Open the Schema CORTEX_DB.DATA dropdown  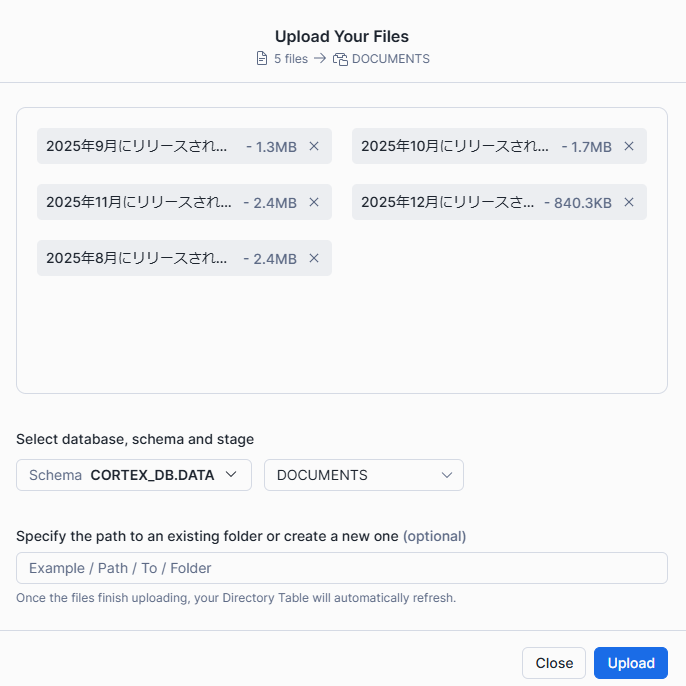[x=133, y=475]
